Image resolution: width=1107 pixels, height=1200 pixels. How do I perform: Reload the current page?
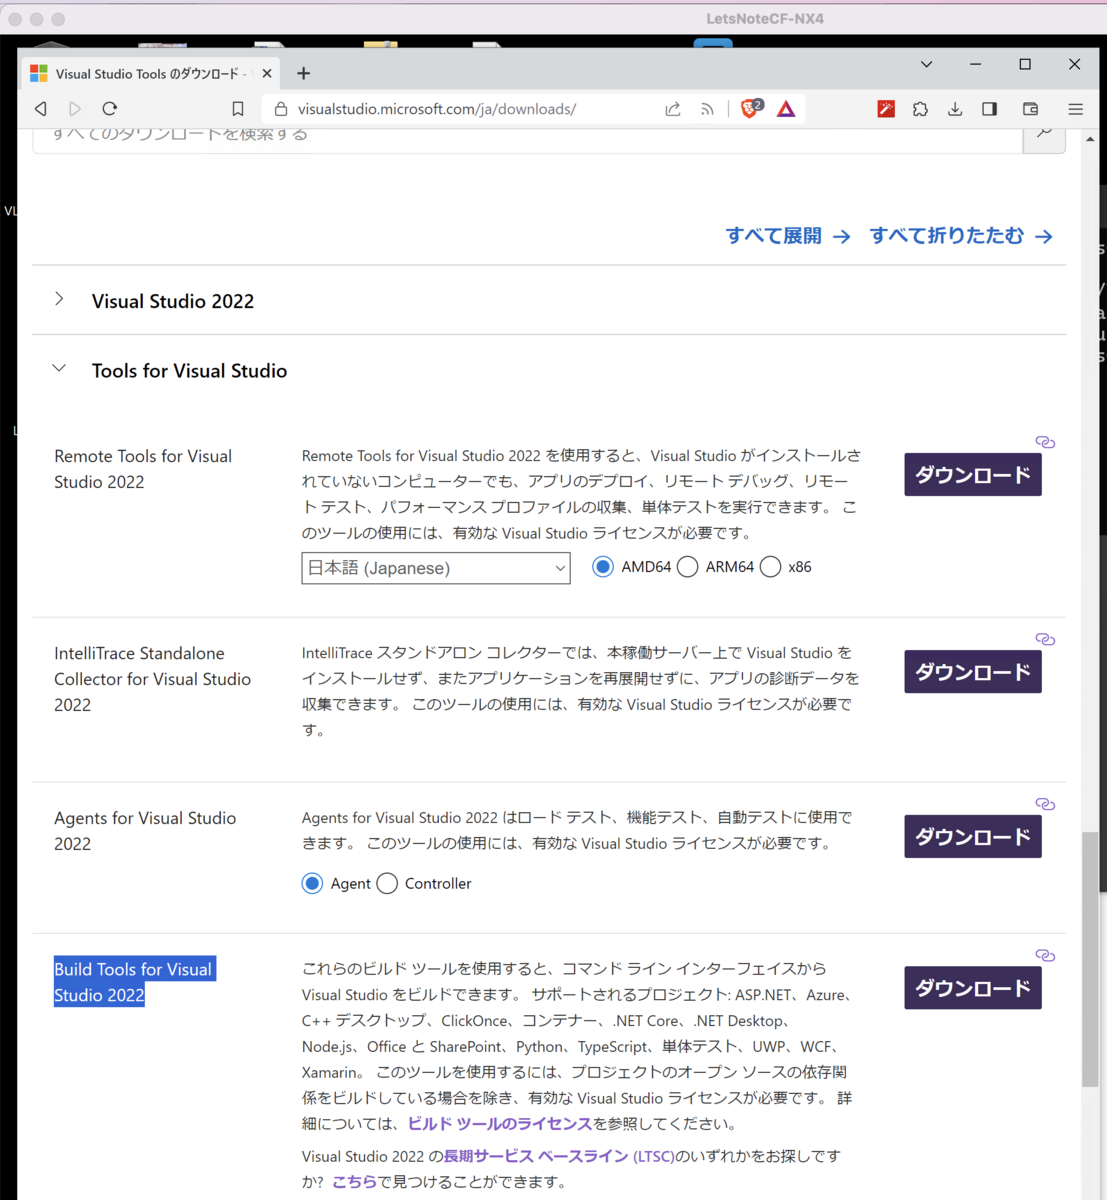(x=110, y=109)
